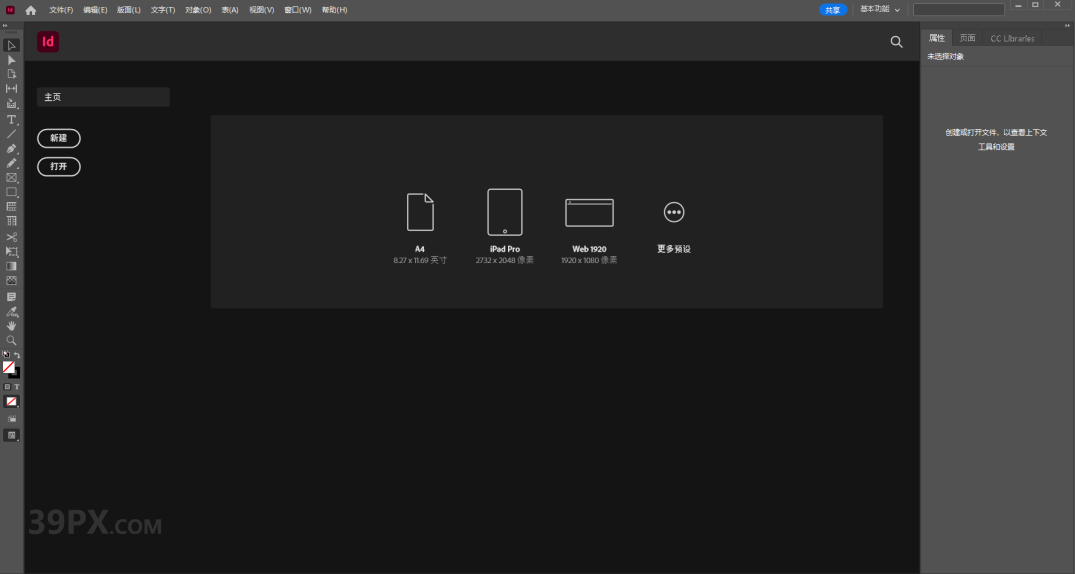Select the Selection tool arrow
The image size is (1075, 574).
click(x=11, y=45)
